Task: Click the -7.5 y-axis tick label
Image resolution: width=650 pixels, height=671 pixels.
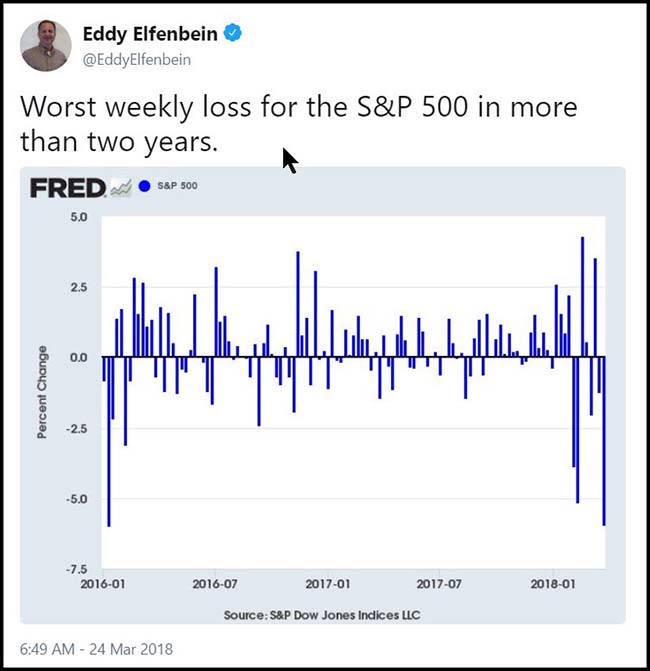Action: 76,569
